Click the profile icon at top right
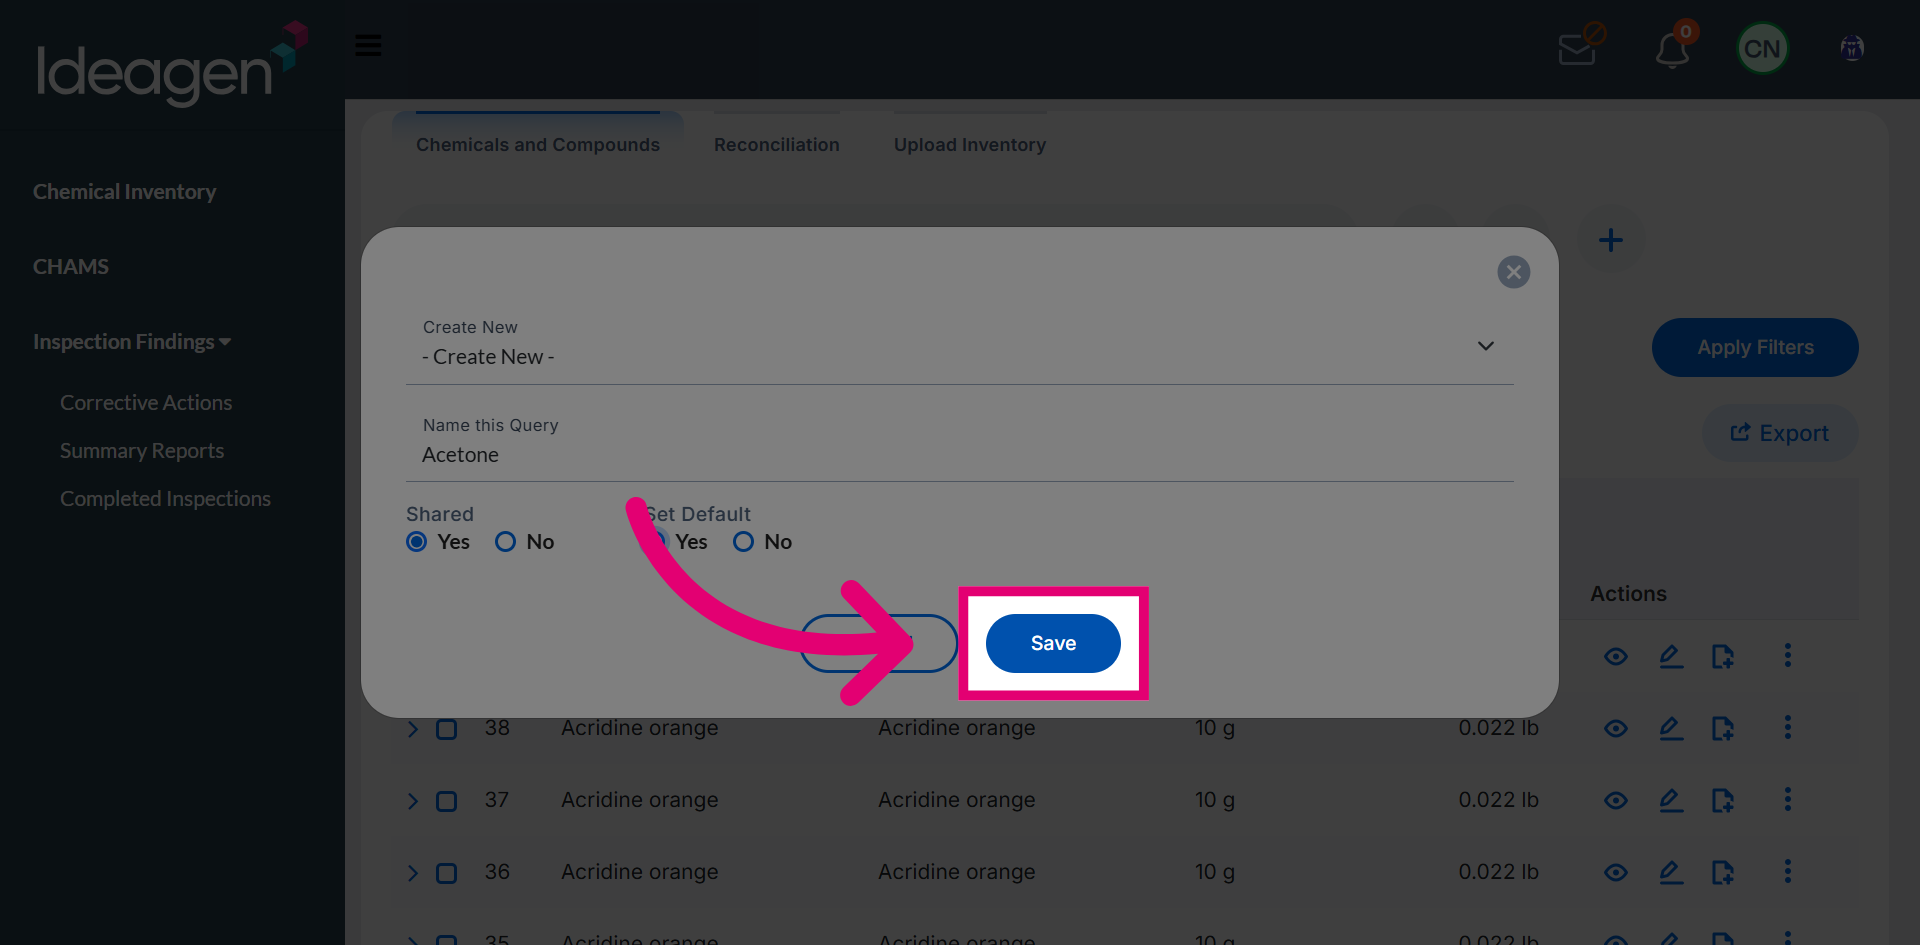This screenshot has width=1920, height=945. click(x=1852, y=48)
